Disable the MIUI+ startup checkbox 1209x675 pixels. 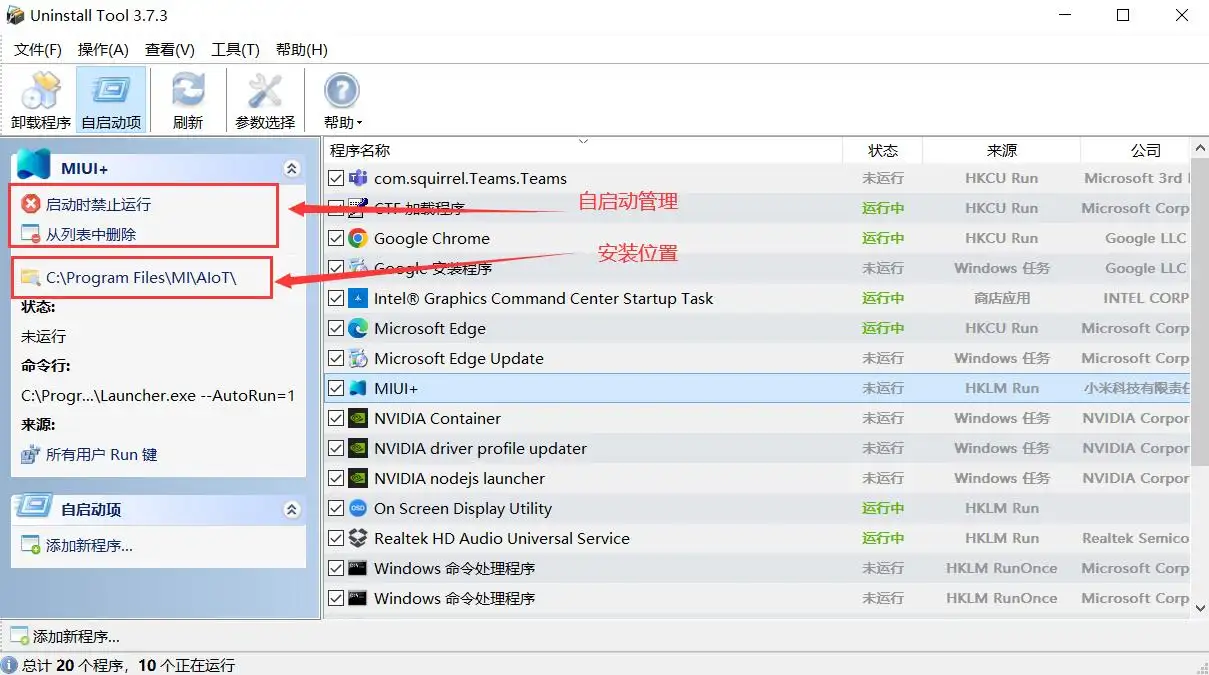[x=336, y=388]
